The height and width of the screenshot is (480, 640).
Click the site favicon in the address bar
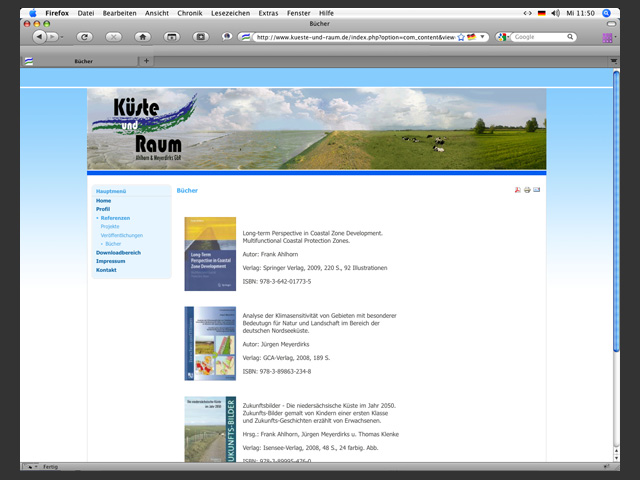pyautogui.click(x=246, y=37)
